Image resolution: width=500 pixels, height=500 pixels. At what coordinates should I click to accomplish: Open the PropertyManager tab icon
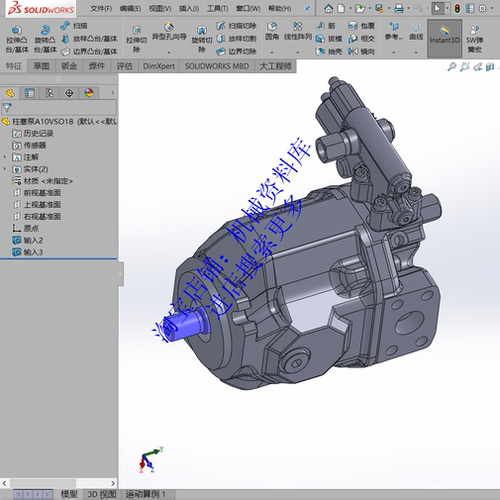pyautogui.click(x=30, y=93)
